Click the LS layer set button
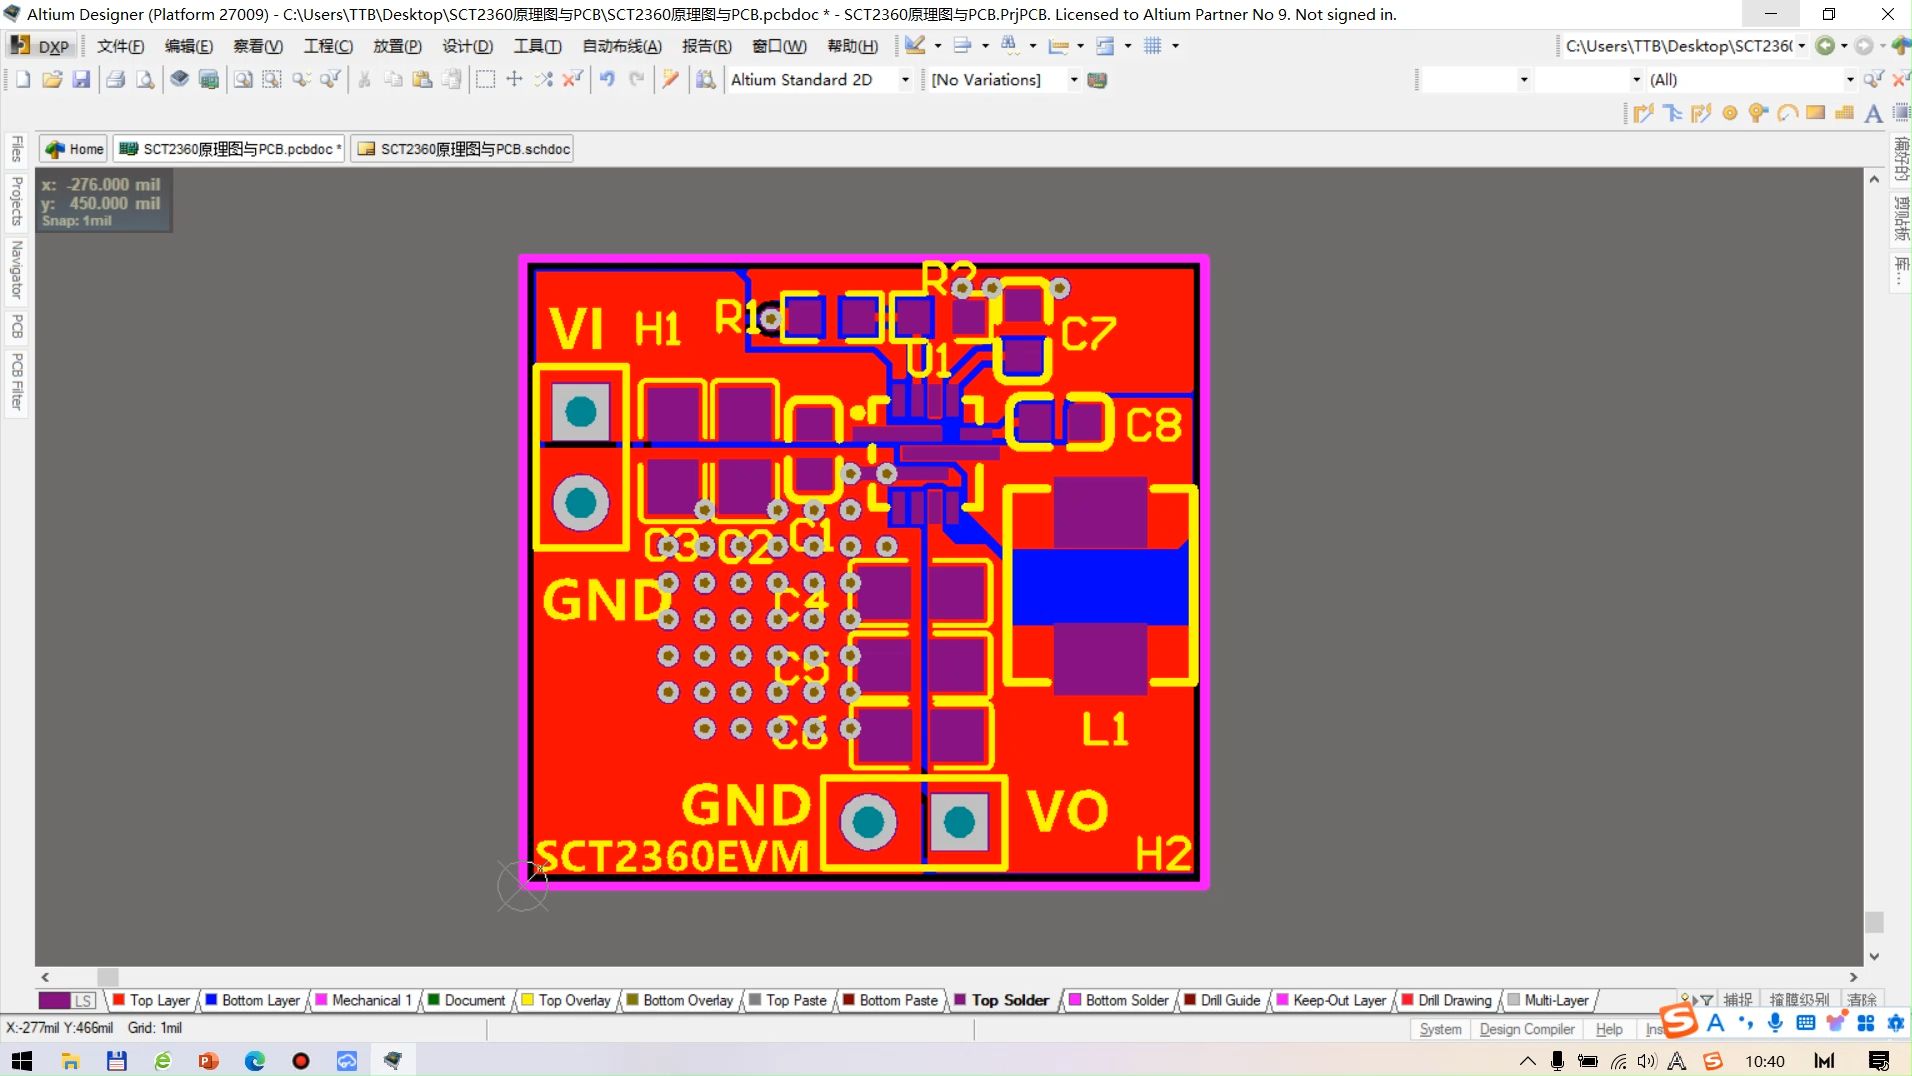 click(83, 1000)
